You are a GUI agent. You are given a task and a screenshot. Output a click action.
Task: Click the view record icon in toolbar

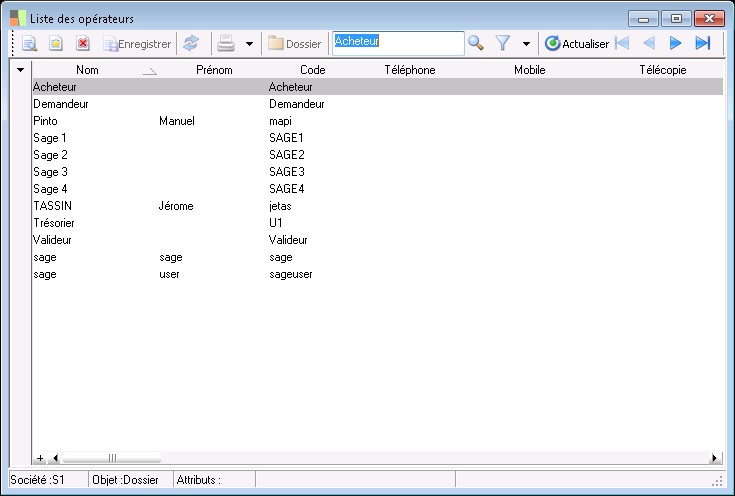(30, 44)
